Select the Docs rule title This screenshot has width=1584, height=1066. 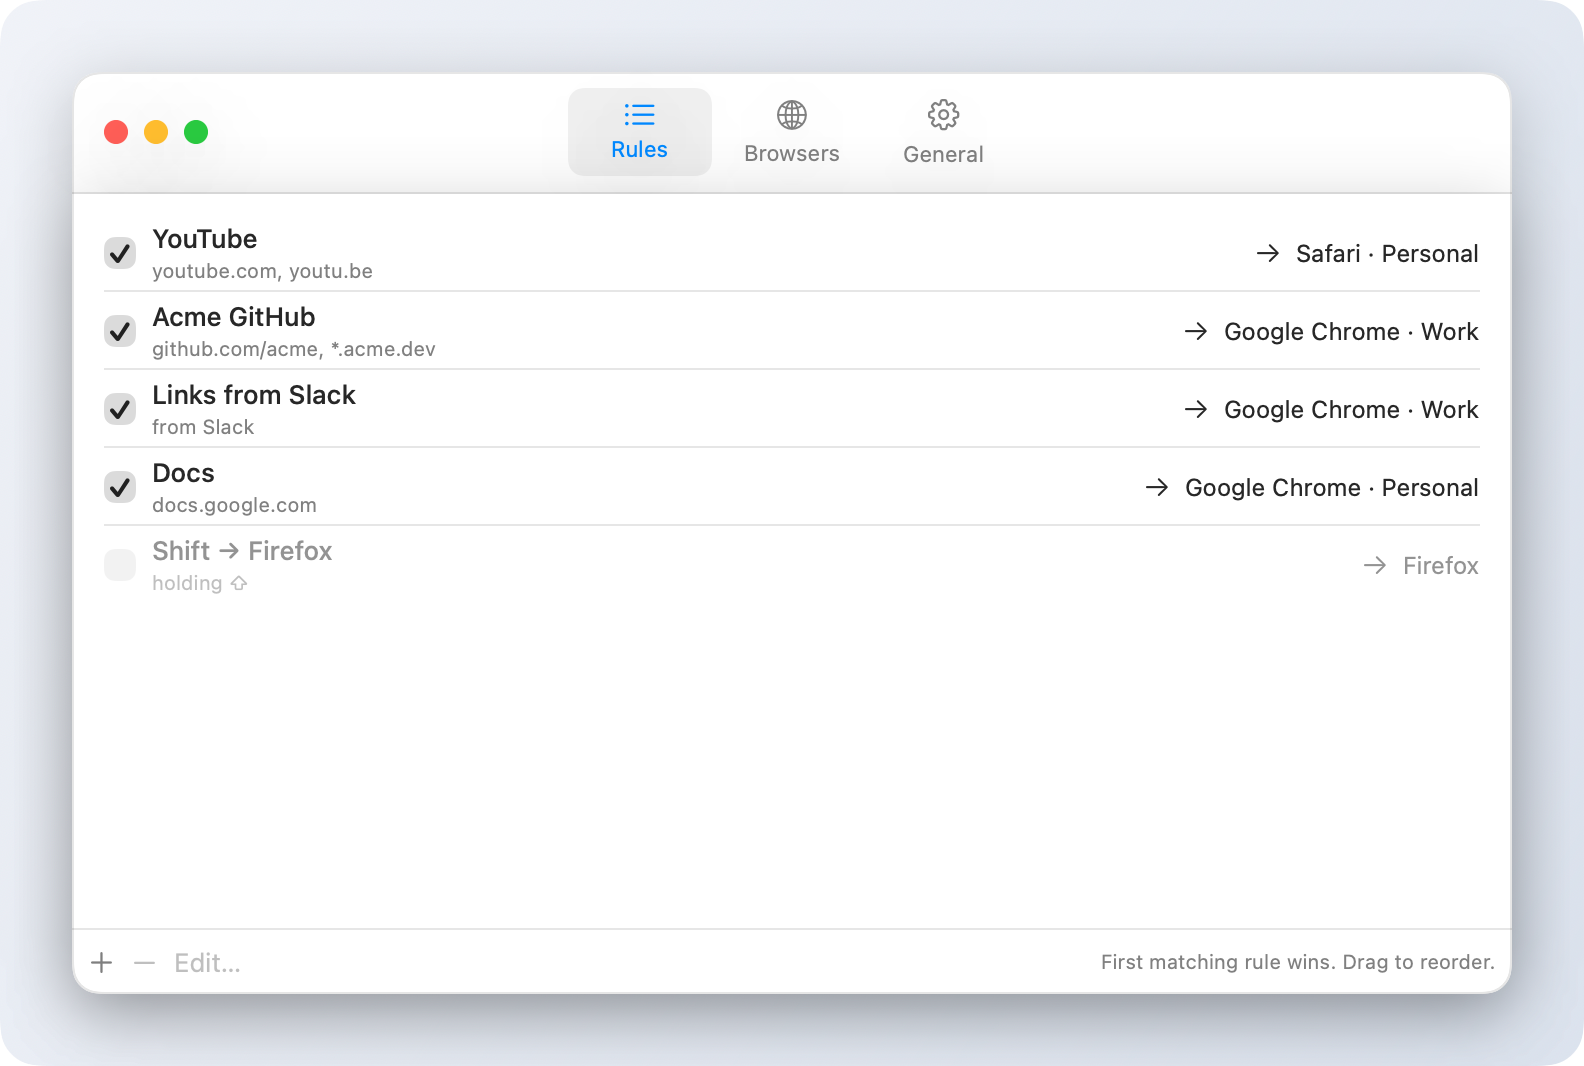coord(183,473)
